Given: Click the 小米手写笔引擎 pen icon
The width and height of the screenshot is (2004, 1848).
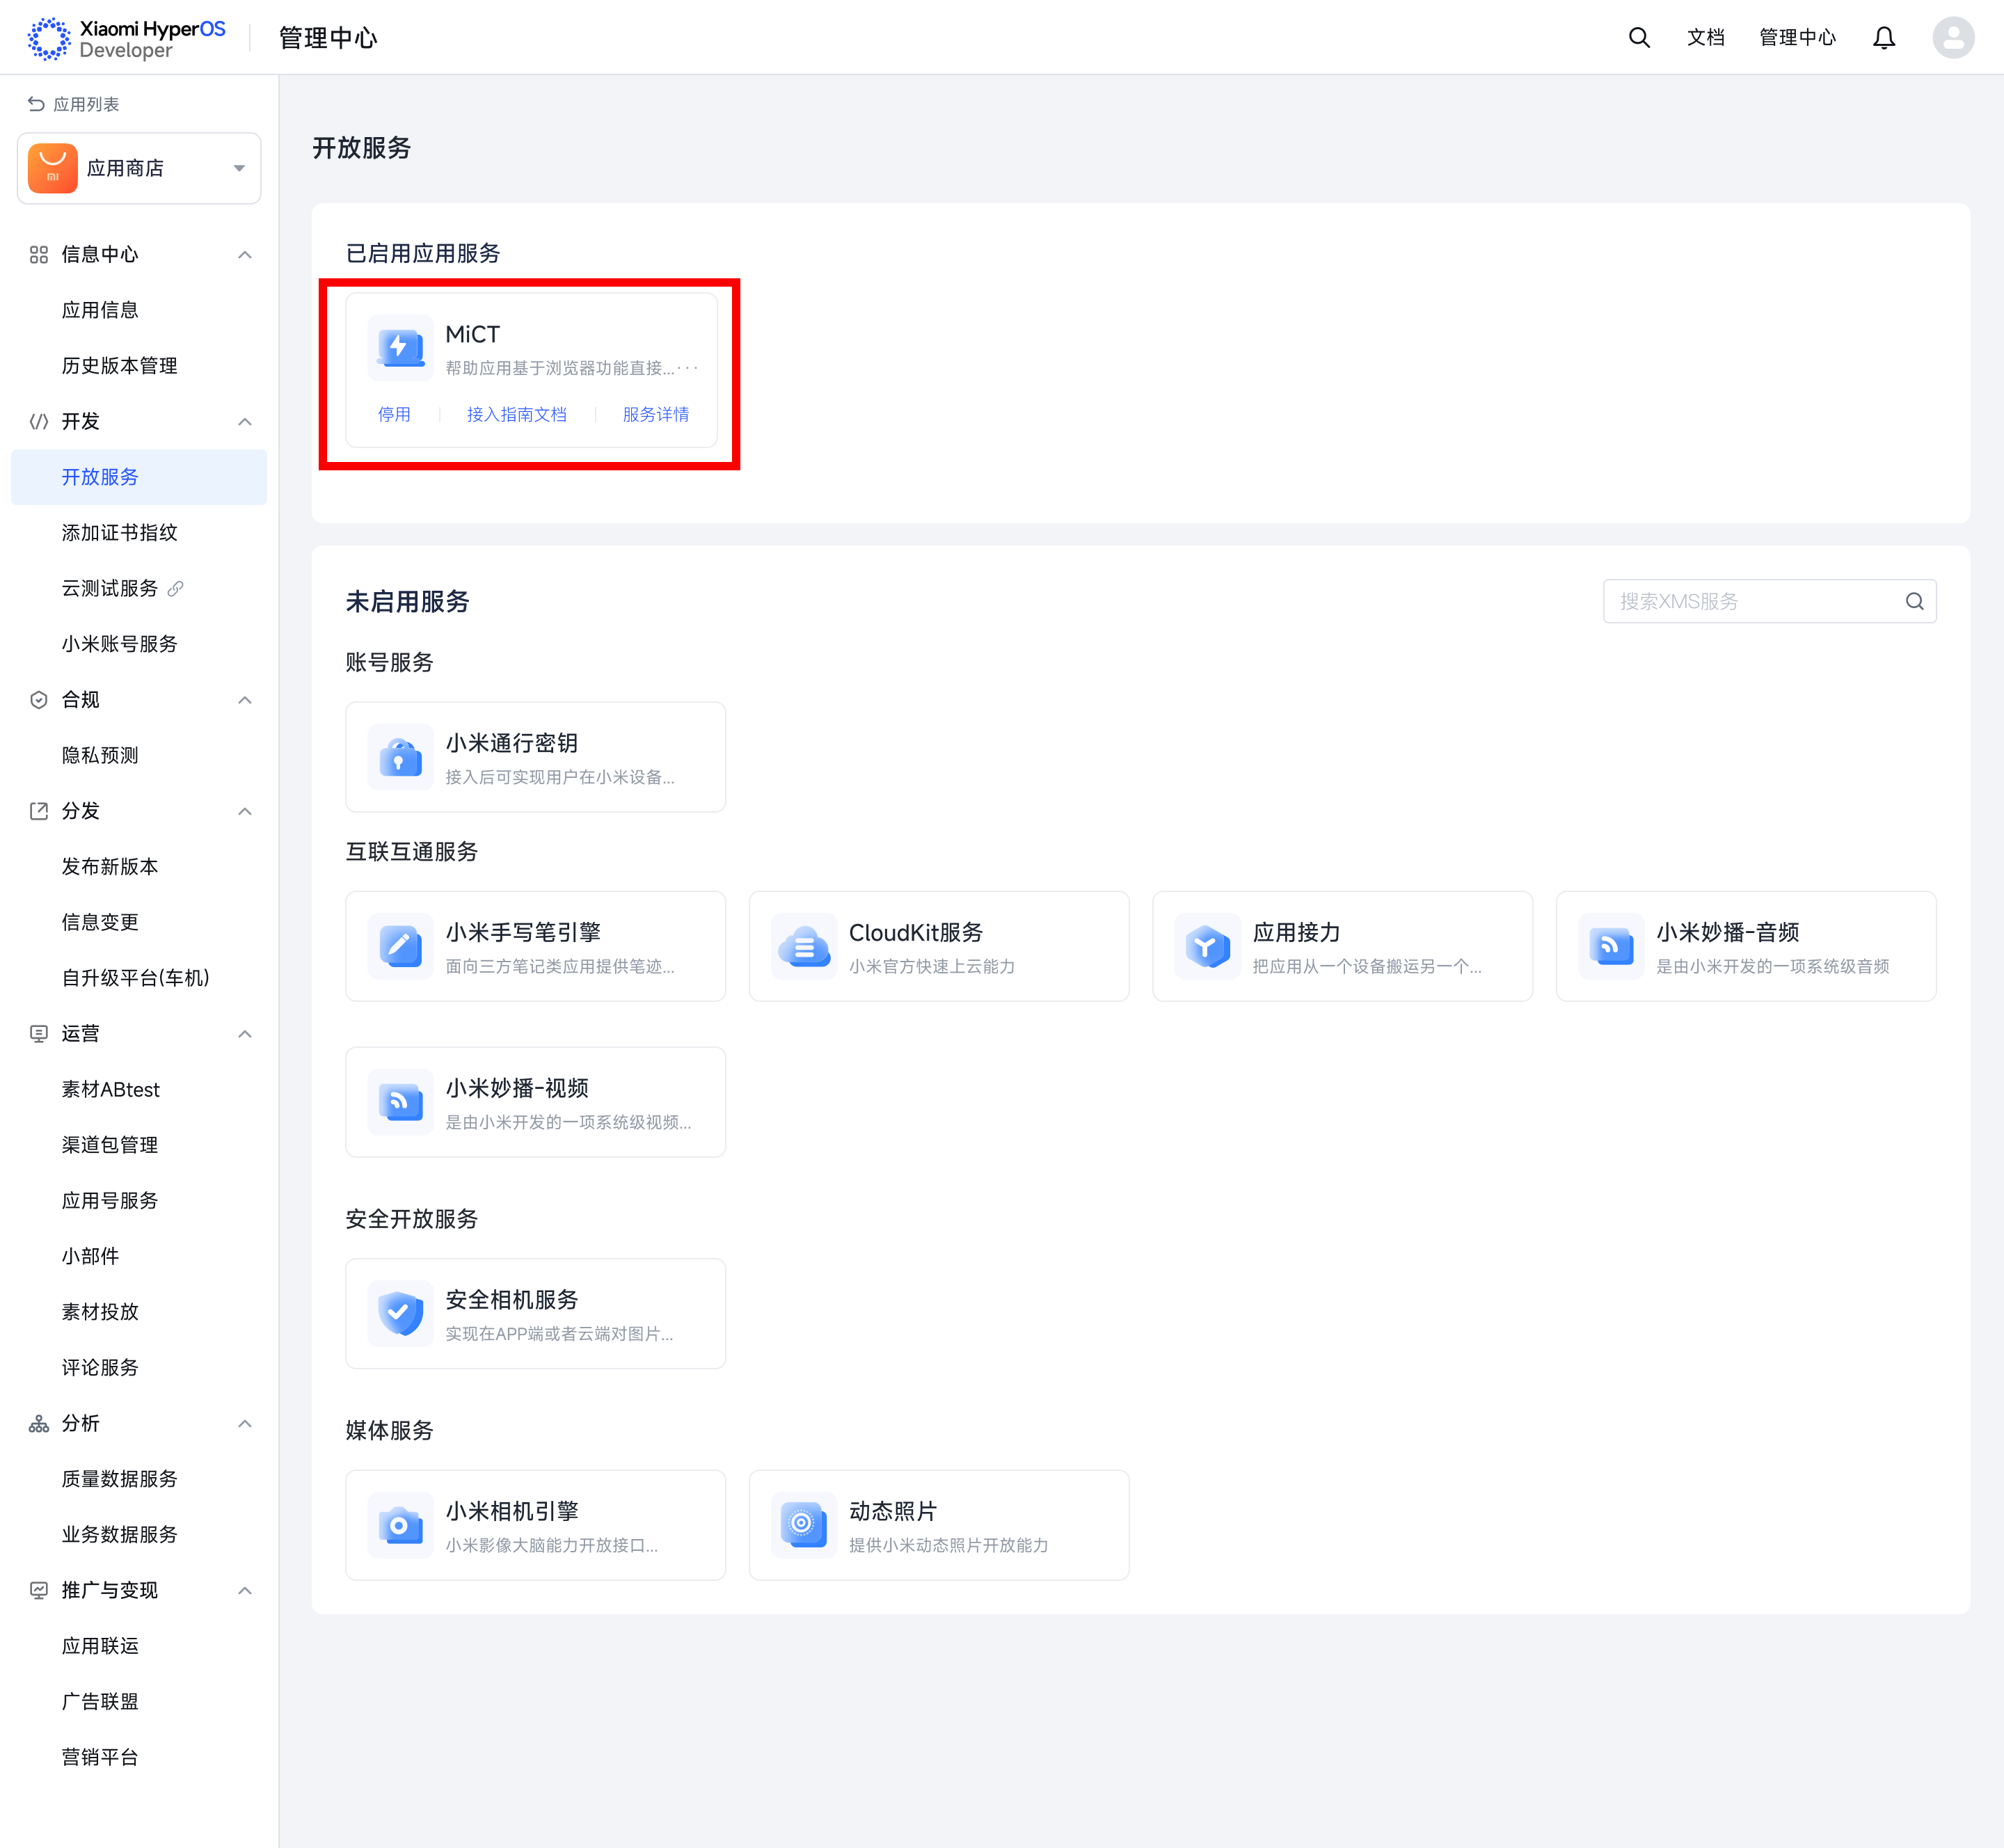Looking at the screenshot, I should coord(401,946).
